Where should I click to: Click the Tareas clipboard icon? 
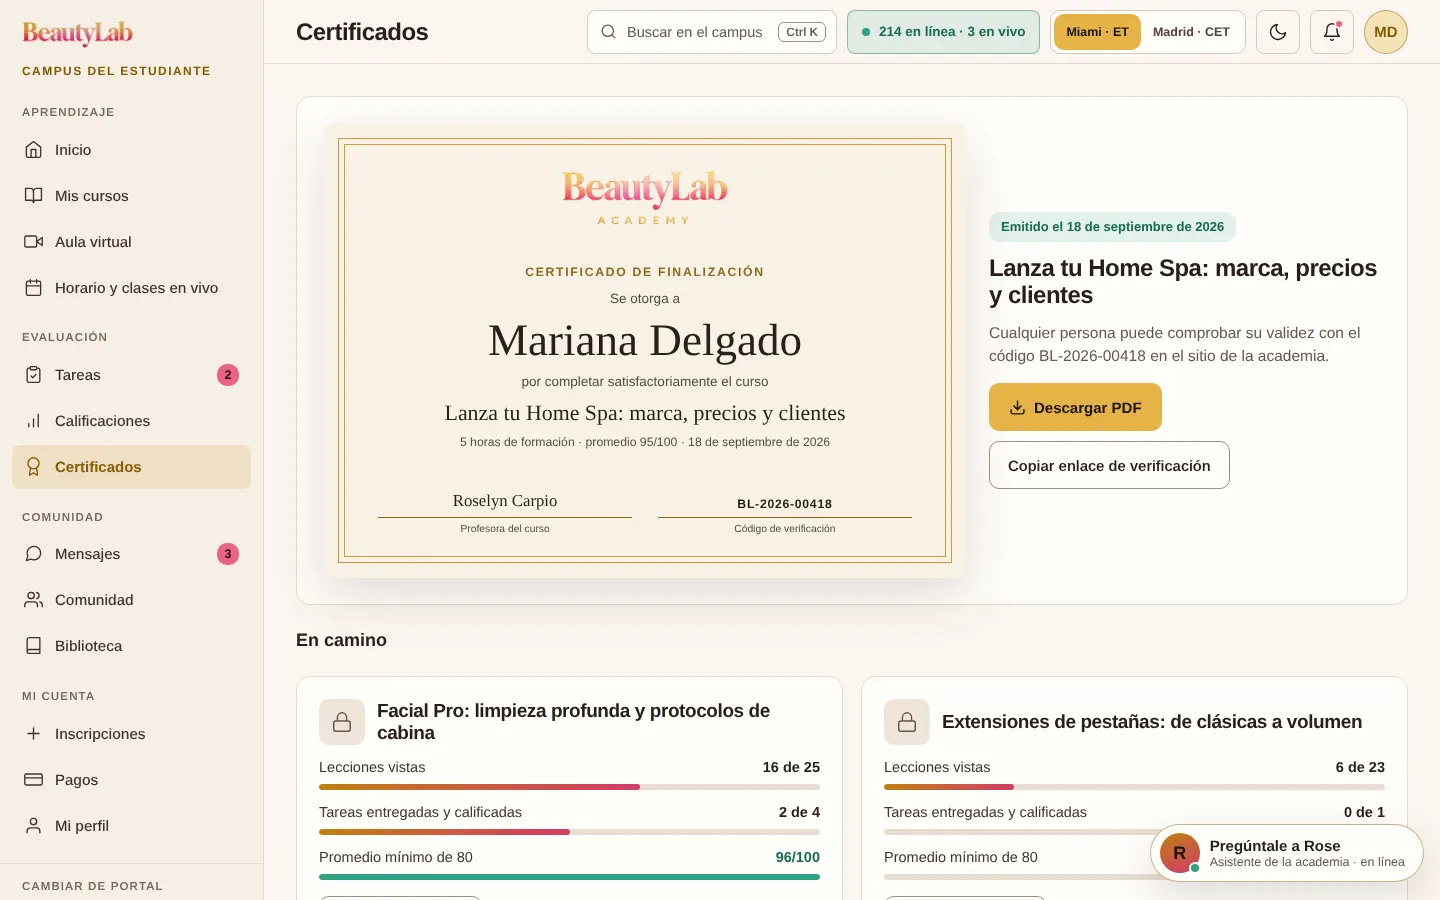(34, 375)
